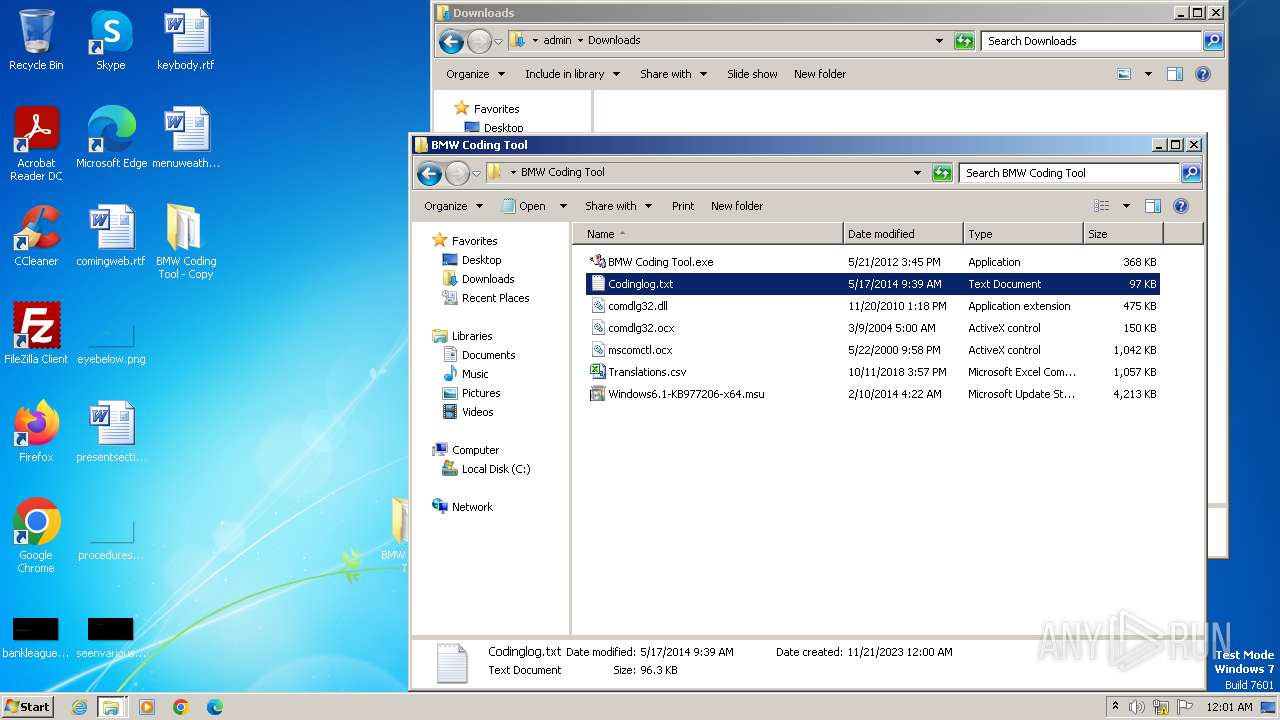Click search magnifier in BMW Coding Tool window
Image resolution: width=1280 pixels, height=720 pixels.
click(1190, 173)
